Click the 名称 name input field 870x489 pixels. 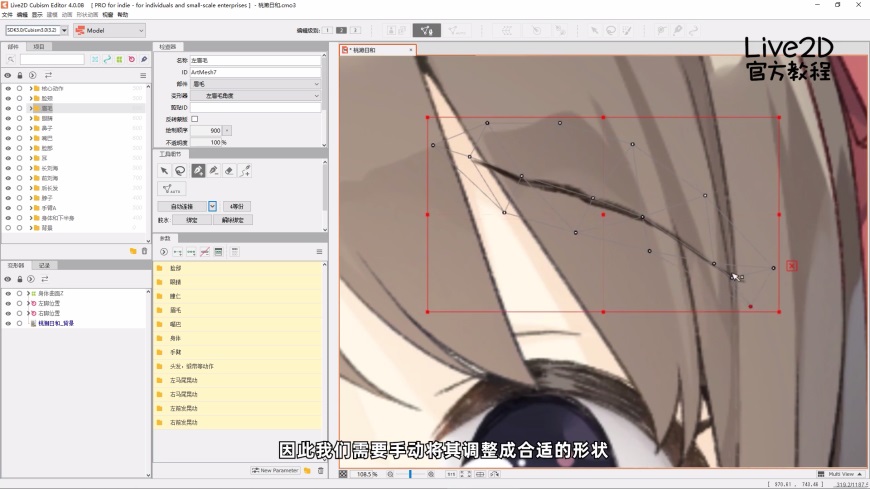coord(256,60)
